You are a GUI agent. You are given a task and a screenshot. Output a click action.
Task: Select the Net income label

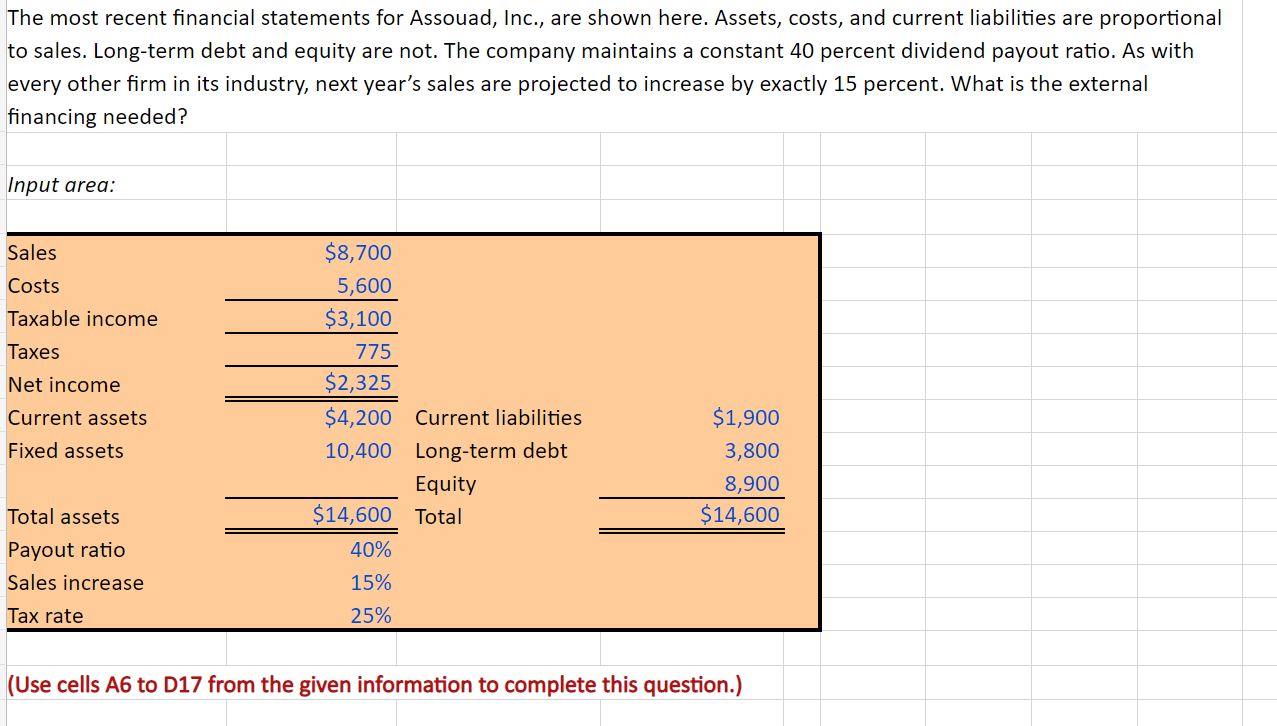(64, 384)
